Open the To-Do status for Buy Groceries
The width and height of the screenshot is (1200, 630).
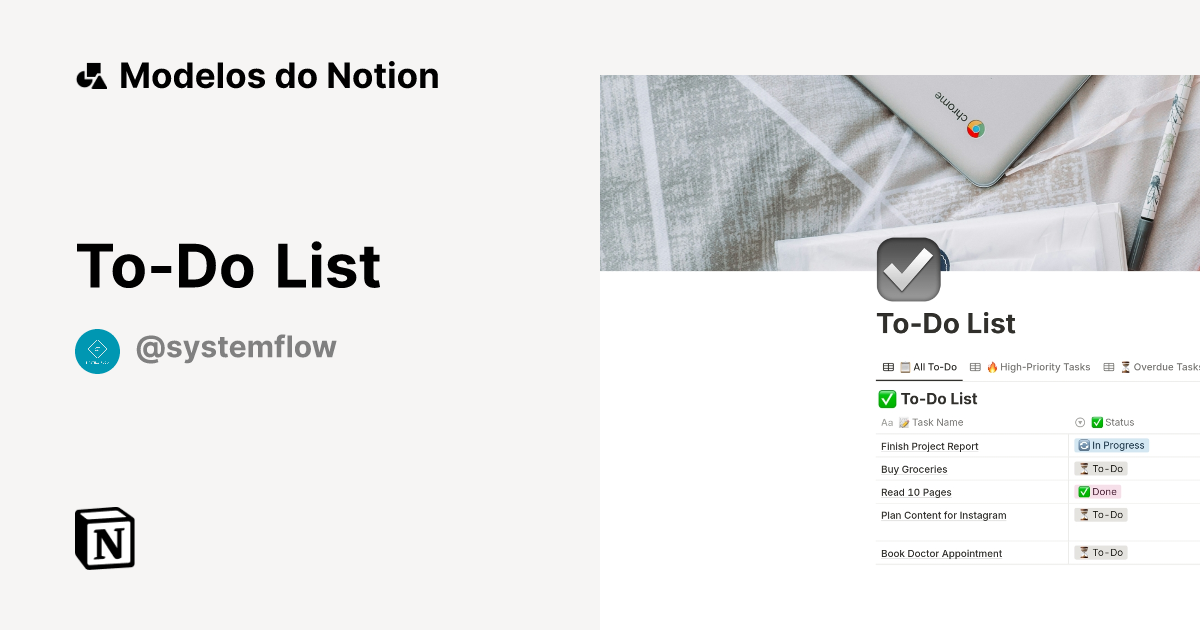pos(1100,468)
